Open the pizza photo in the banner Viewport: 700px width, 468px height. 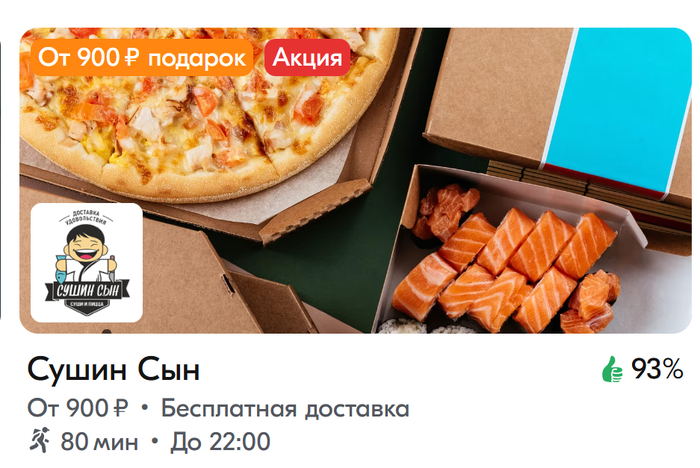coord(201,112)
